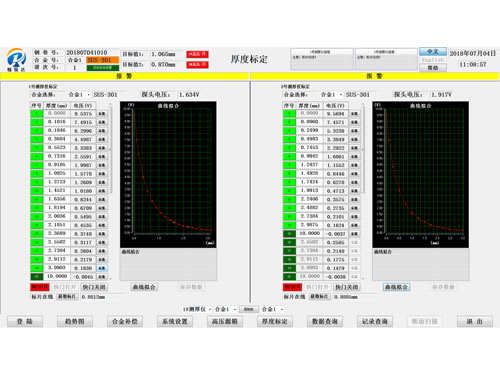
Task: Open the 趋势图 trend chart page
Action: point(75,321)
